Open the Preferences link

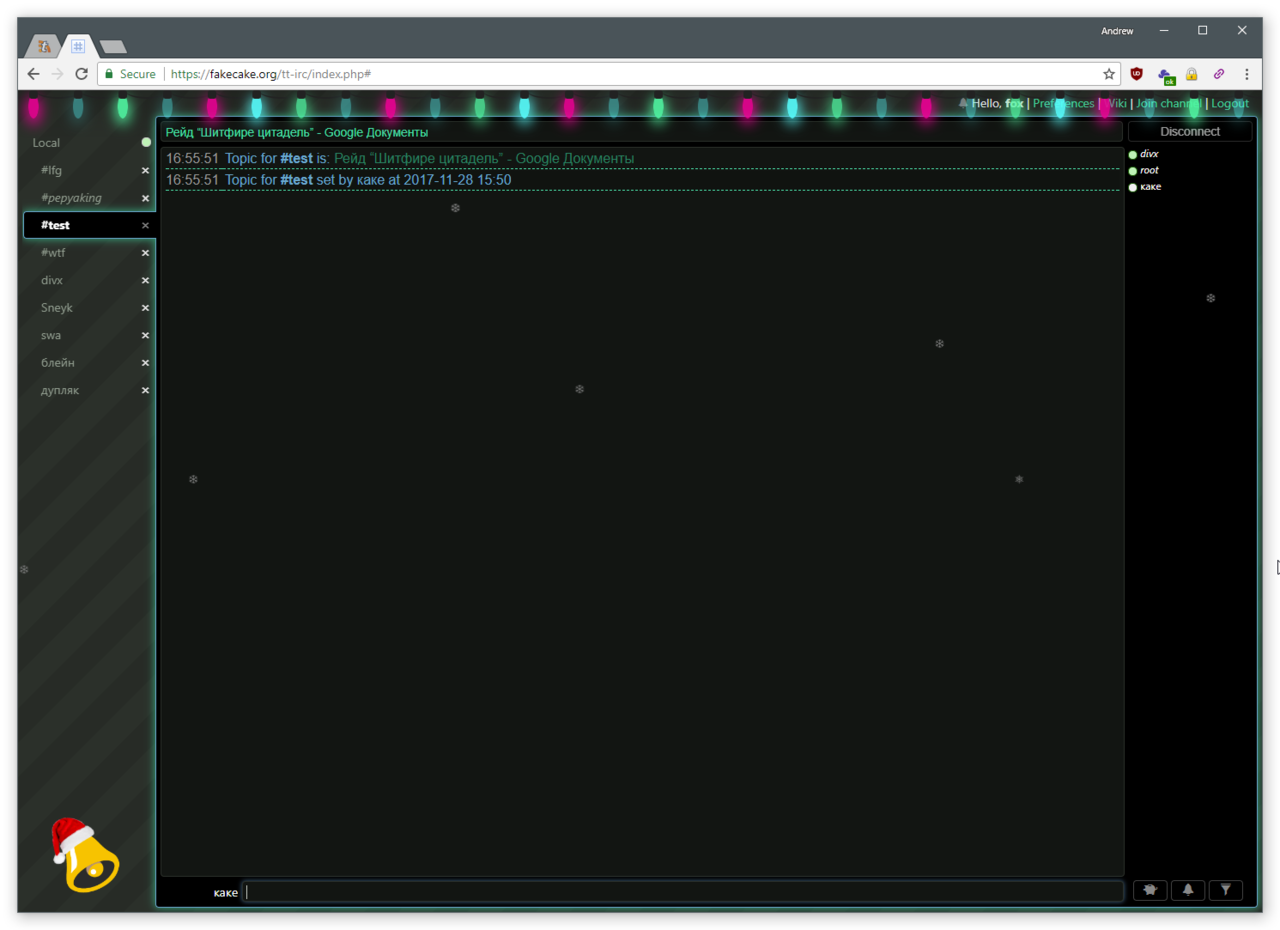tap(1063, 104)
